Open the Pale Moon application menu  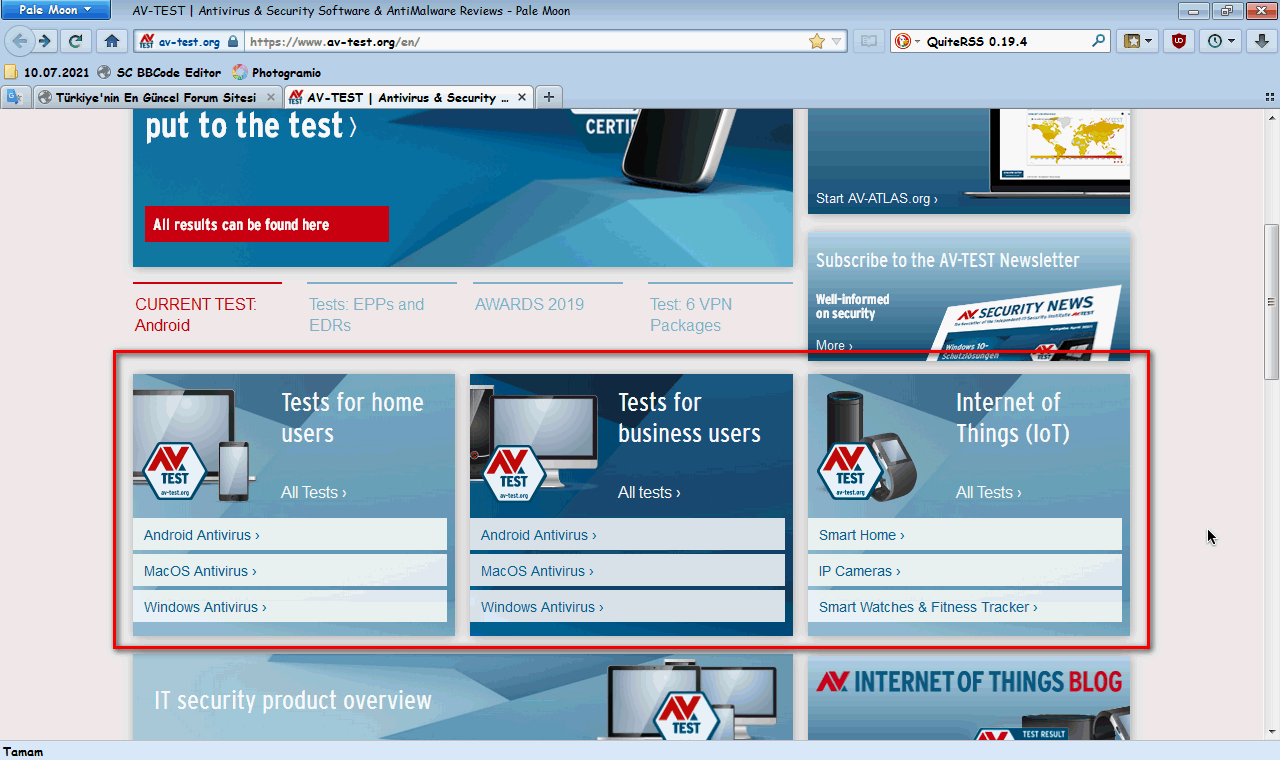click(55, 10)
